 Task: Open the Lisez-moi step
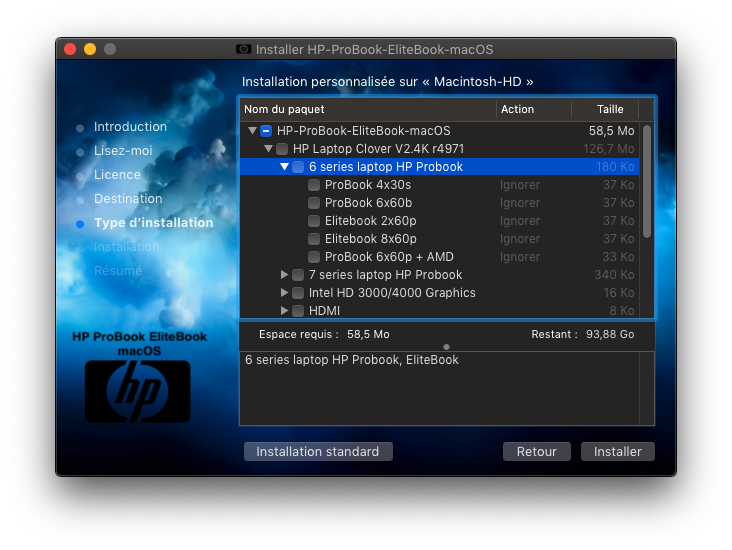123,151
